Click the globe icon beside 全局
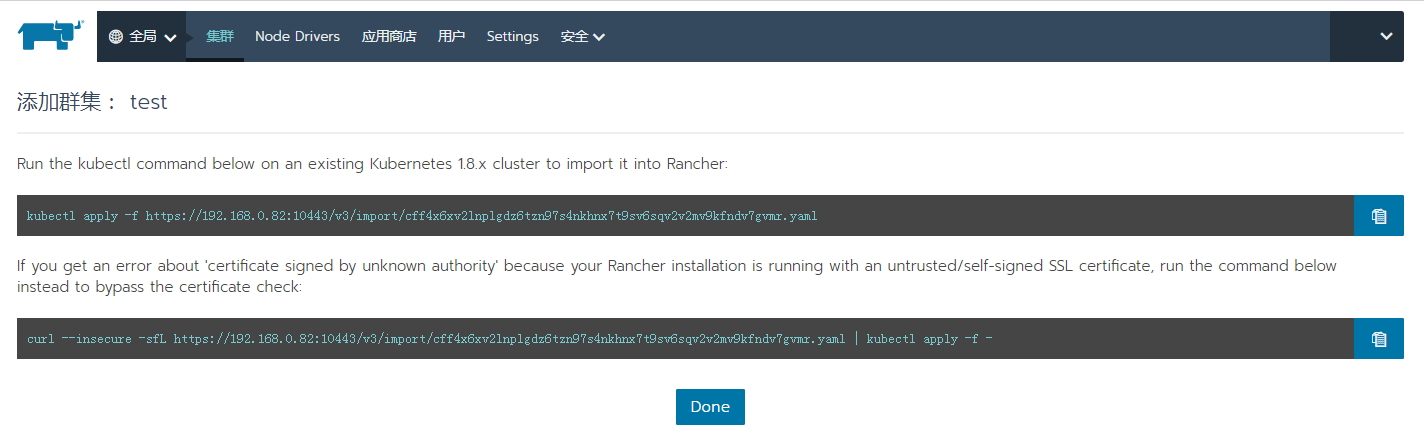The image size is (1424, 448). coord(116,36)
